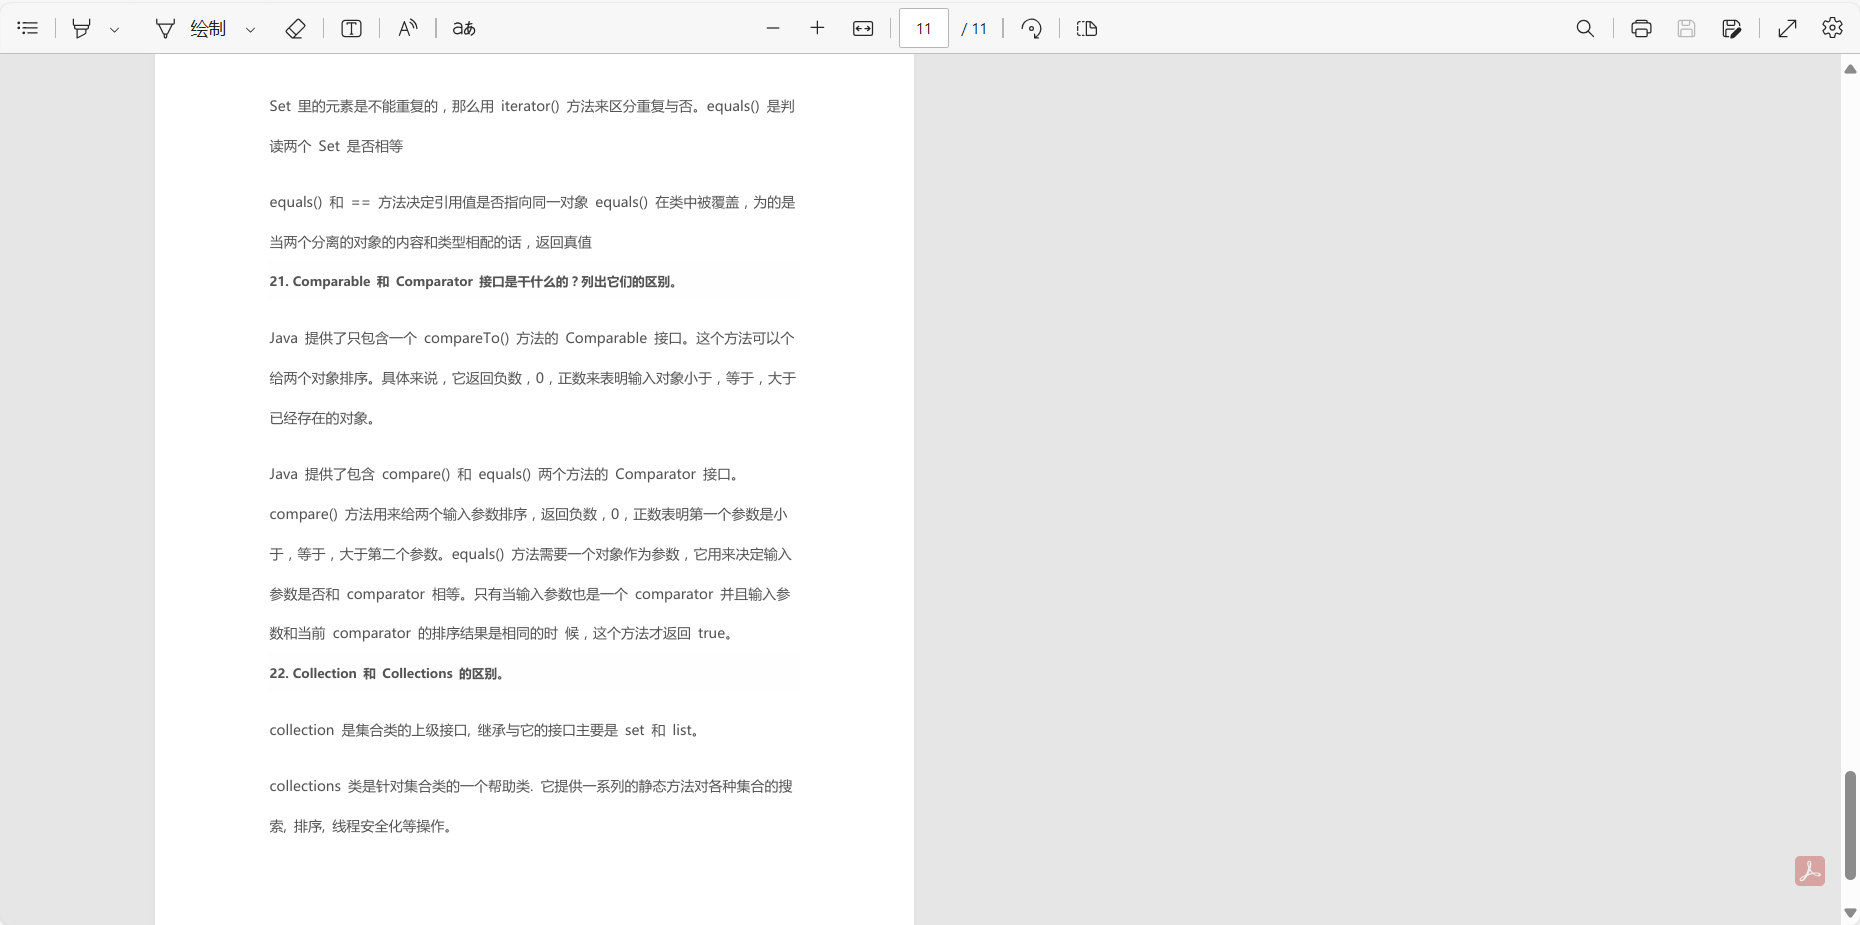Click the scroll up arrow
The height and width of the screenshot is (925, 1860).
(x=1850, y=69)
